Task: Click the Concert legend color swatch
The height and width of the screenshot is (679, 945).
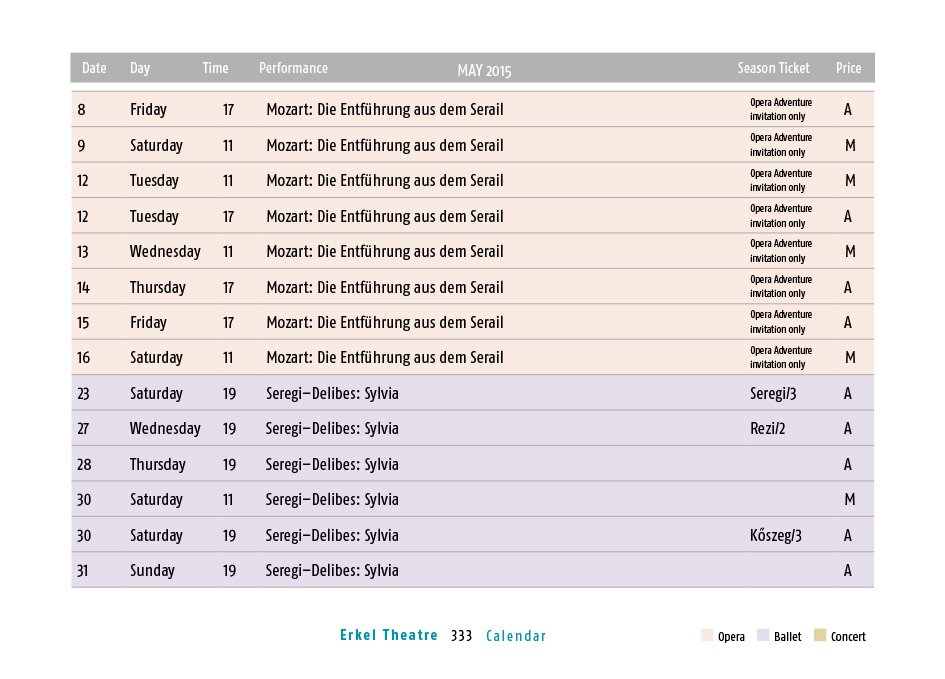Action: 820,636
